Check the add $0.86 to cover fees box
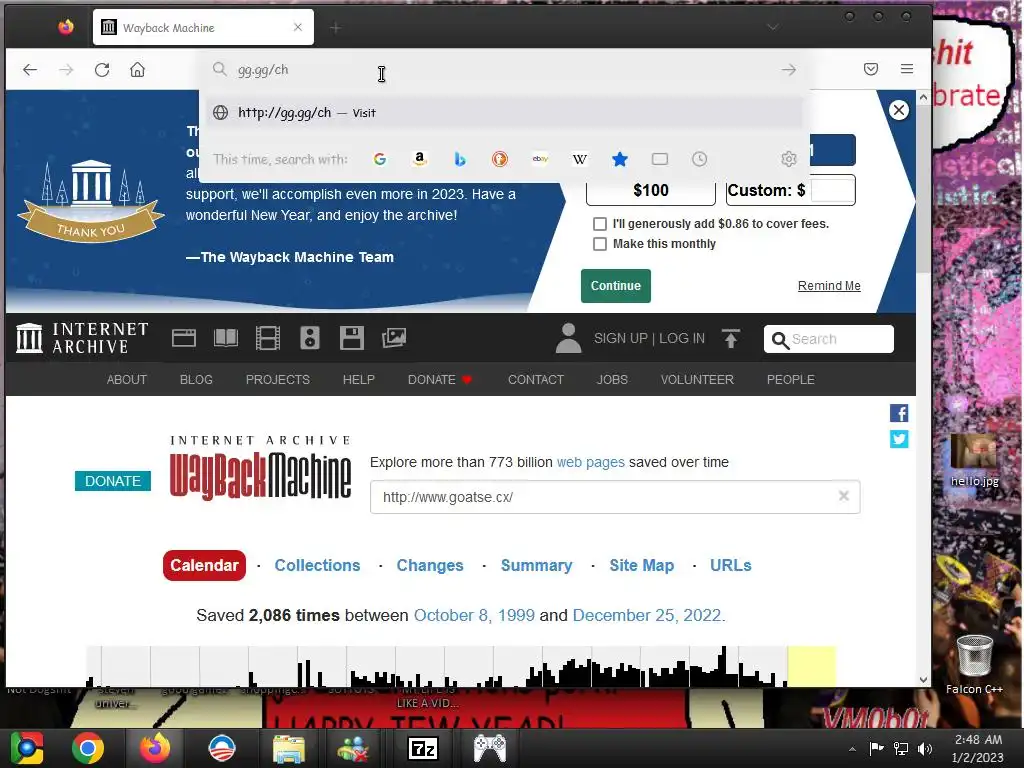Screen dimensions: 1024x768 coord(600,224)
